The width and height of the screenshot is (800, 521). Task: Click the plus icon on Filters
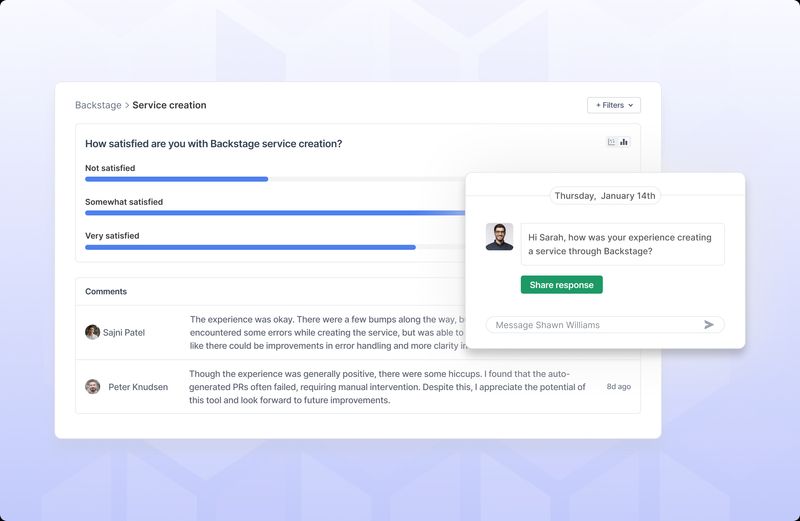click(x=598, y=105)
